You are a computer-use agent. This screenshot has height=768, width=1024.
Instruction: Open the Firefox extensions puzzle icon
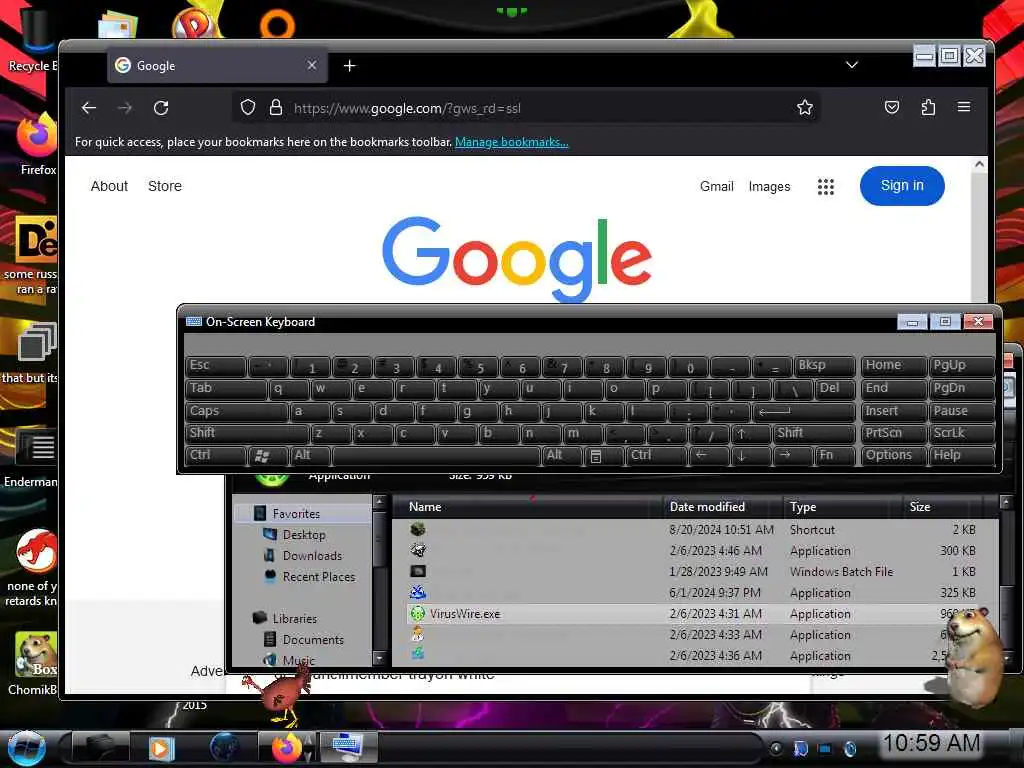click(x=928, y=107)
